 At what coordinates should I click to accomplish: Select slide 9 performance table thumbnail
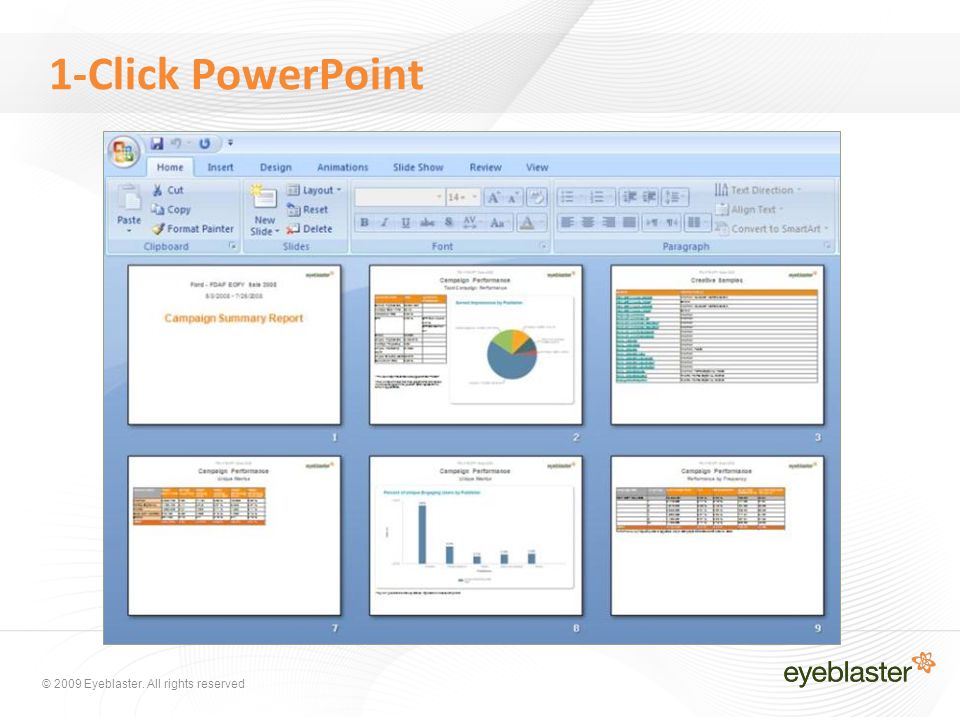coord(717,536)
